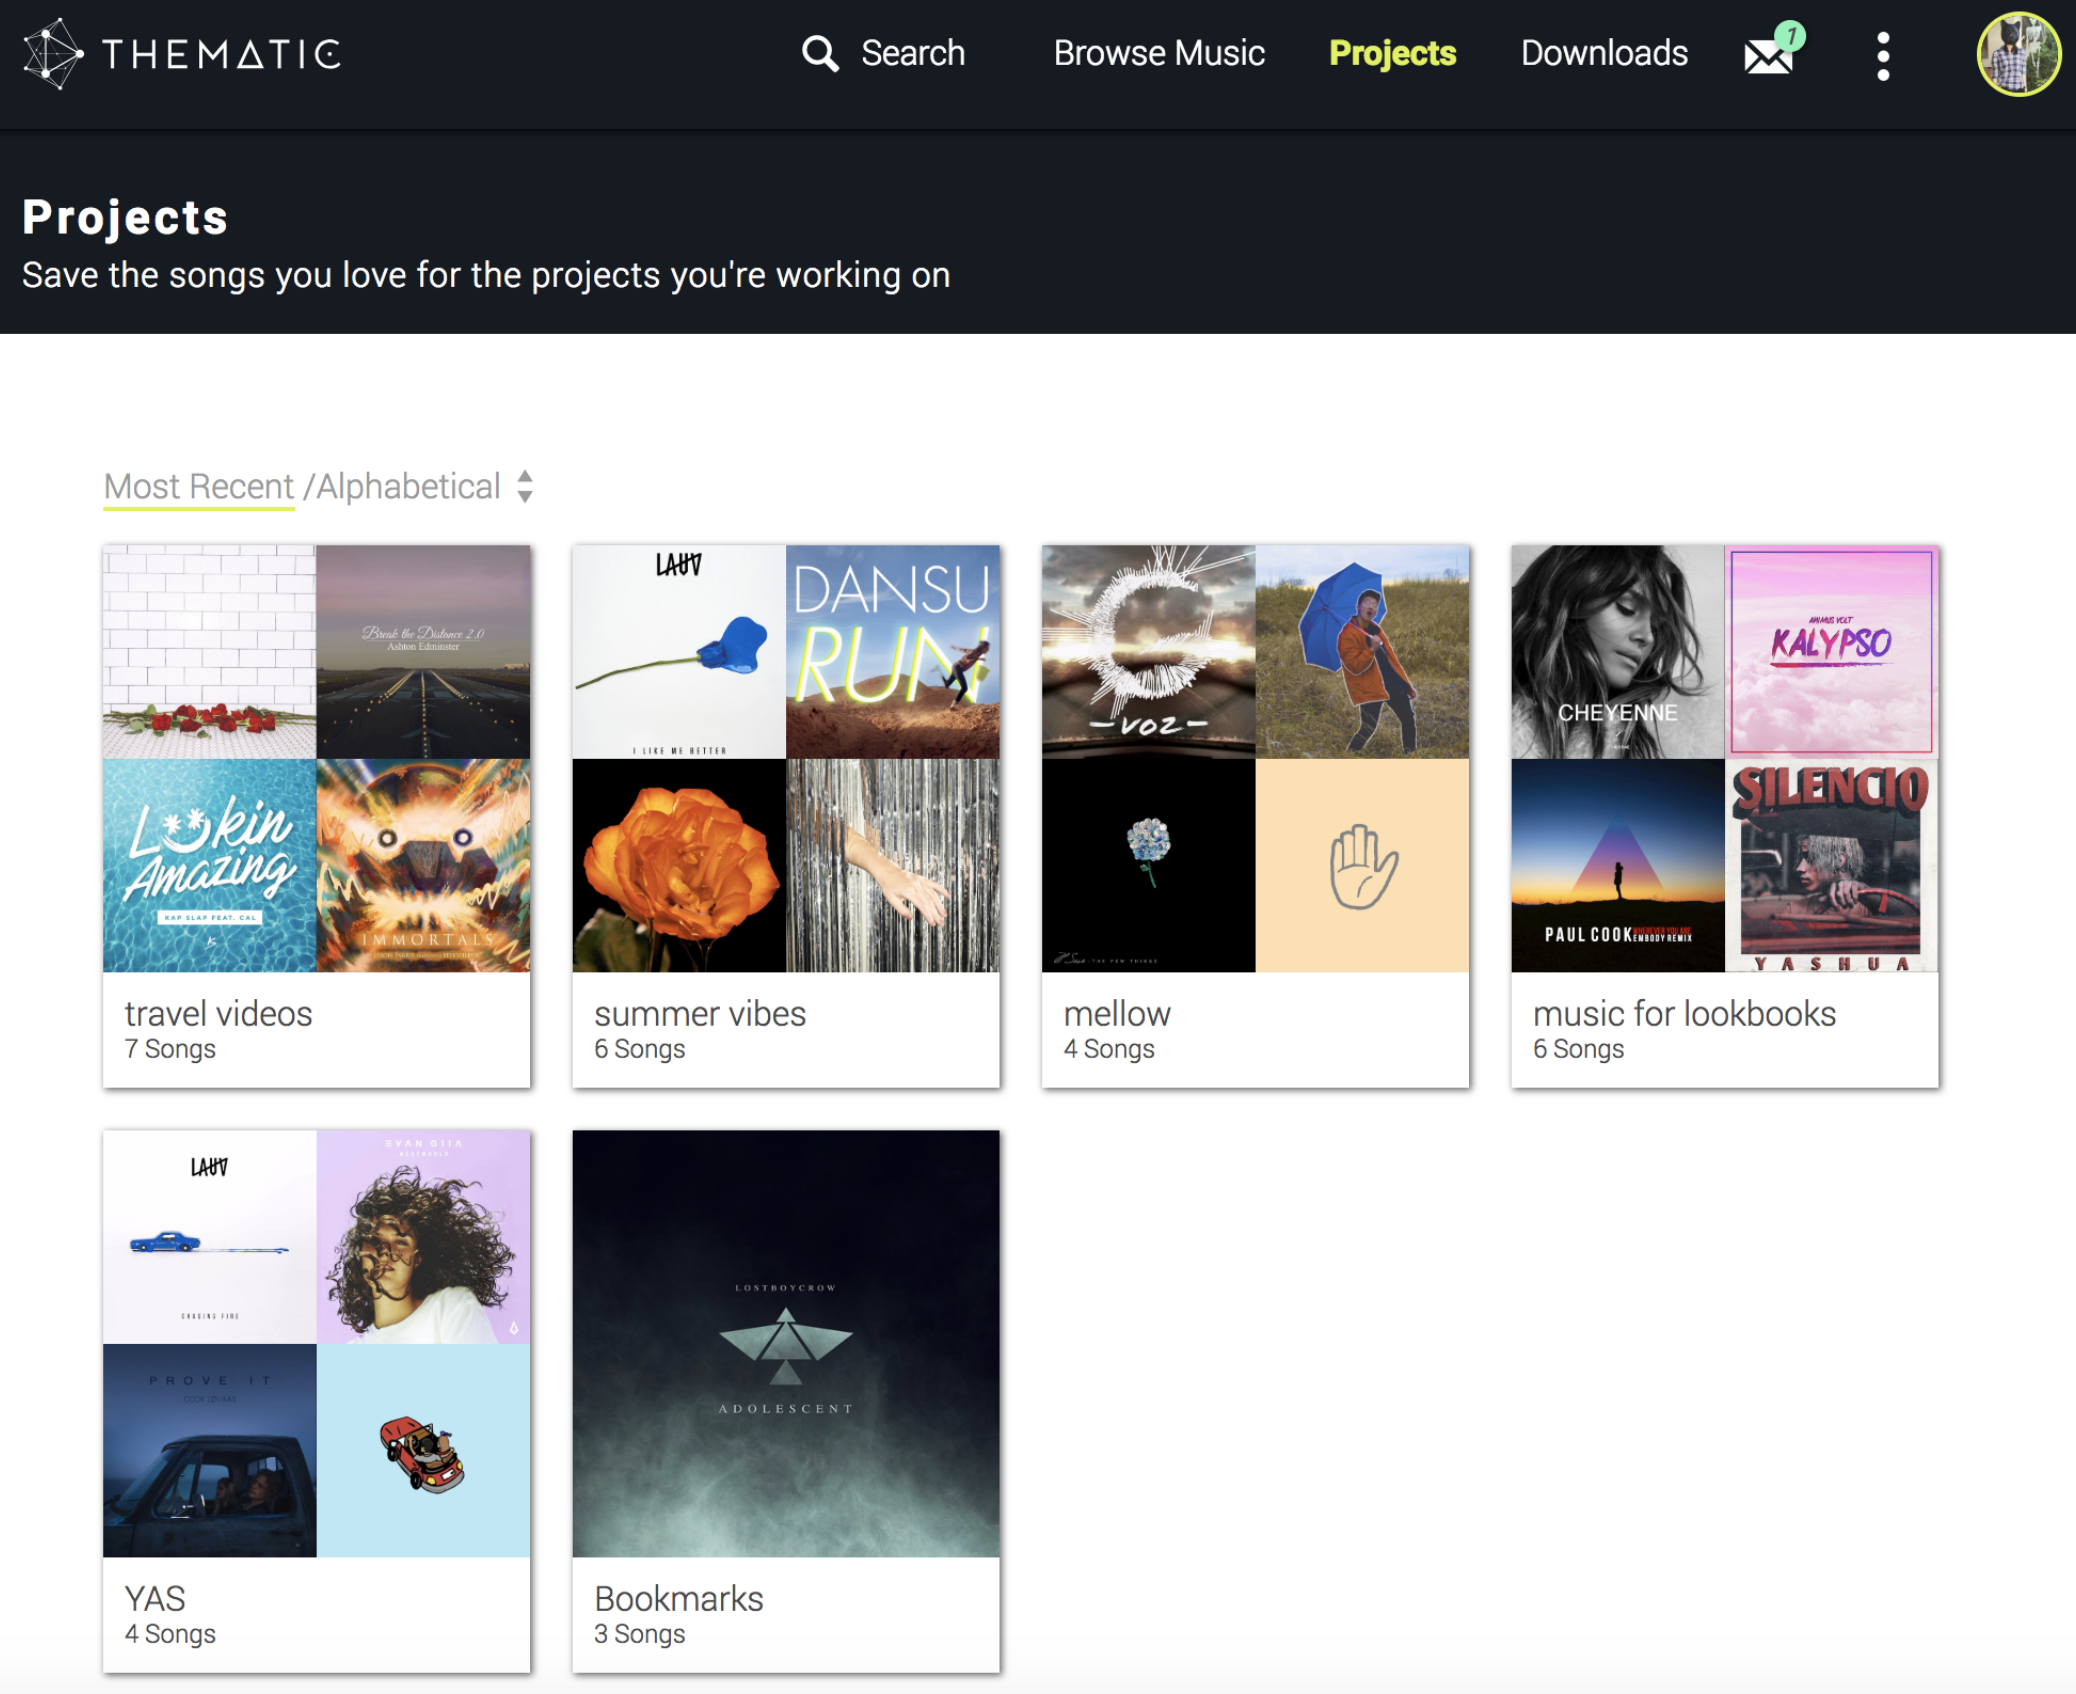Click the Projects page heading
2076x1694 pixels.
click(x=125, y=217)
